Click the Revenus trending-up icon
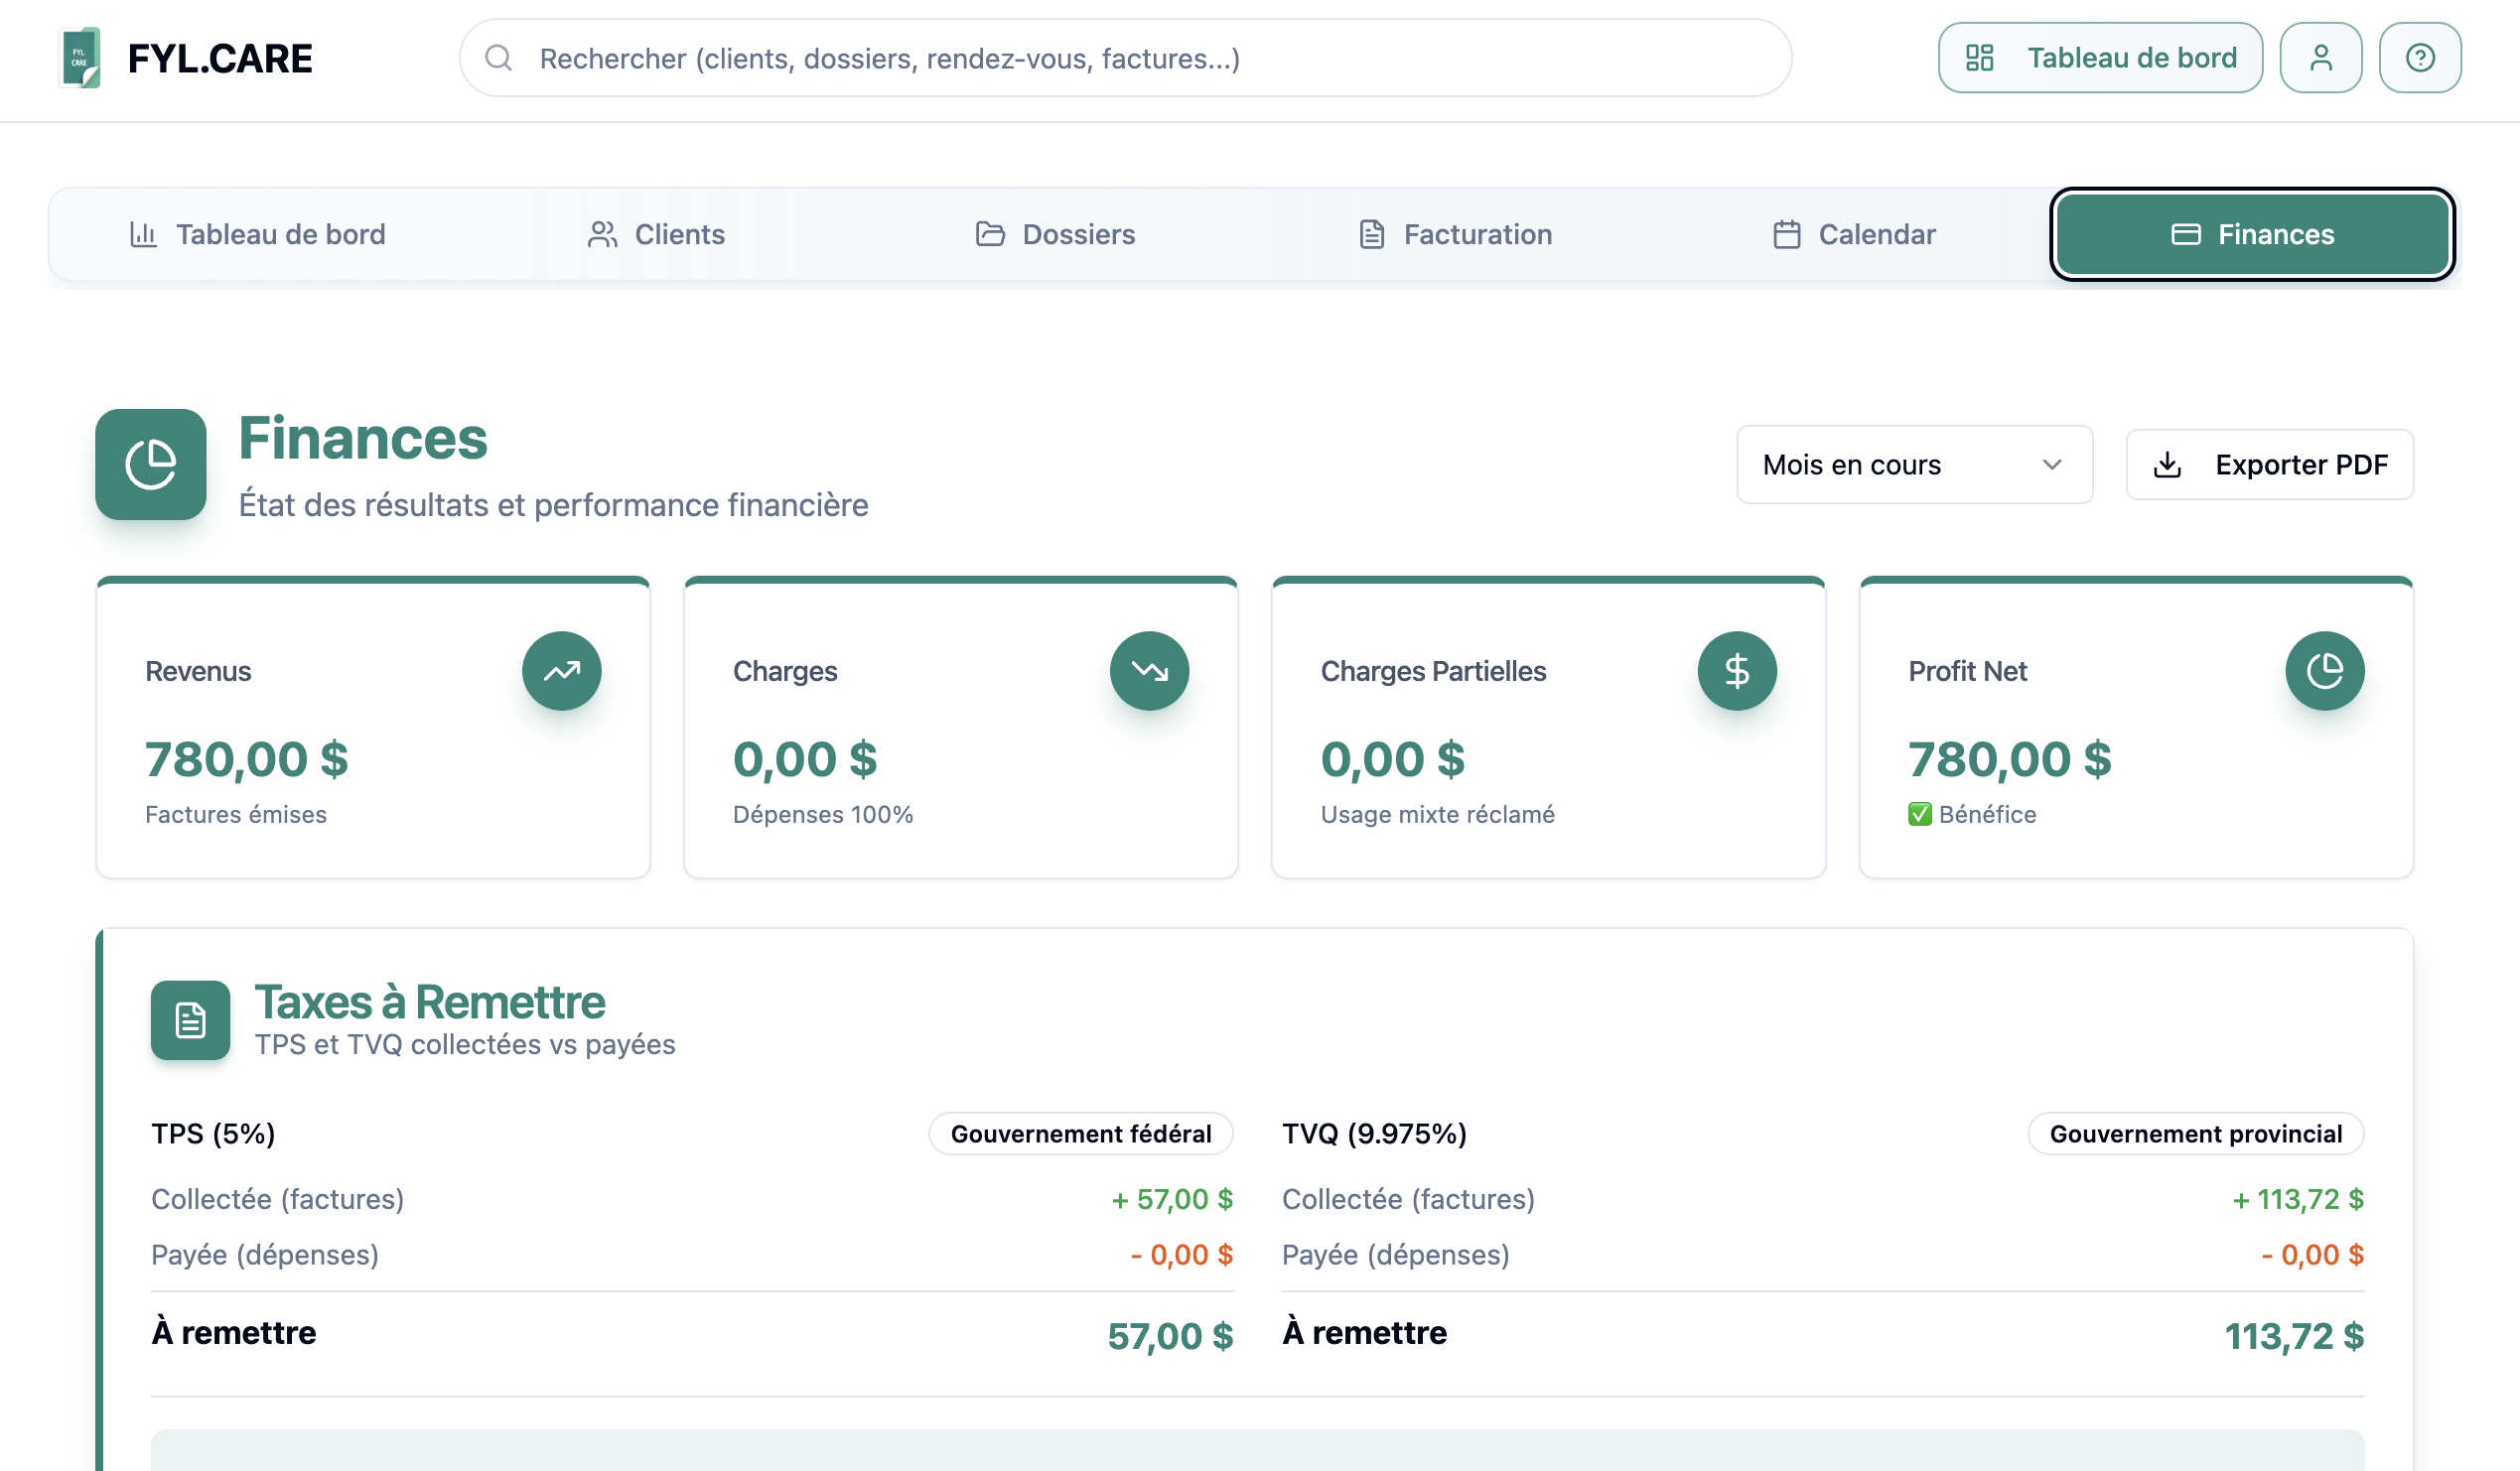Image resolution: width=2520 pixels, height=1471 pixels. tap(561, 671)
